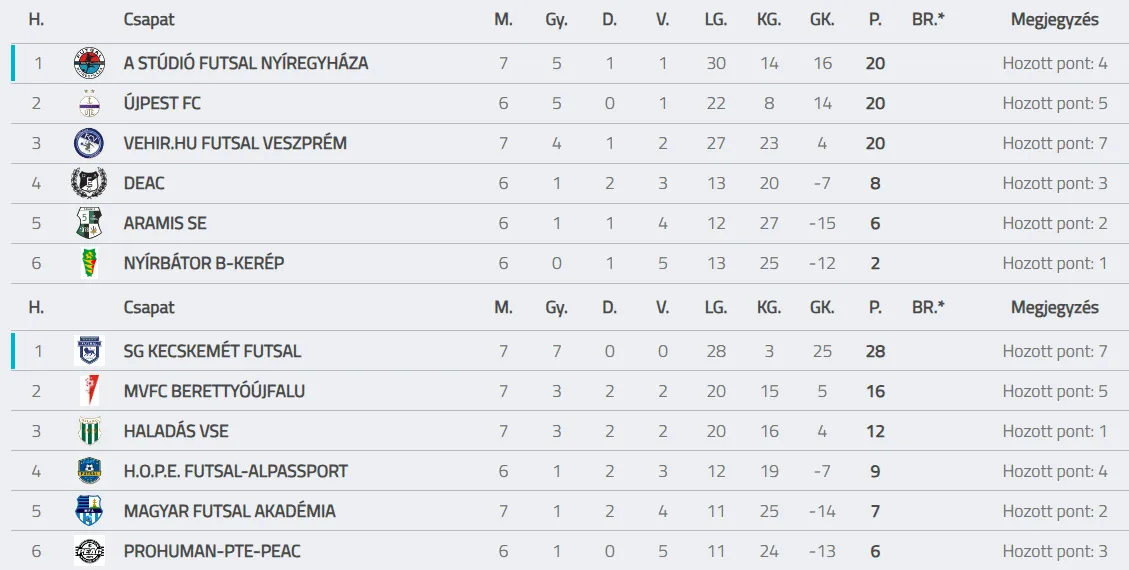The height and width of the screenshot is (570, 1129).
Task: Click the SG Kecskemét Futsal crest
Action: tap(89, 352)
